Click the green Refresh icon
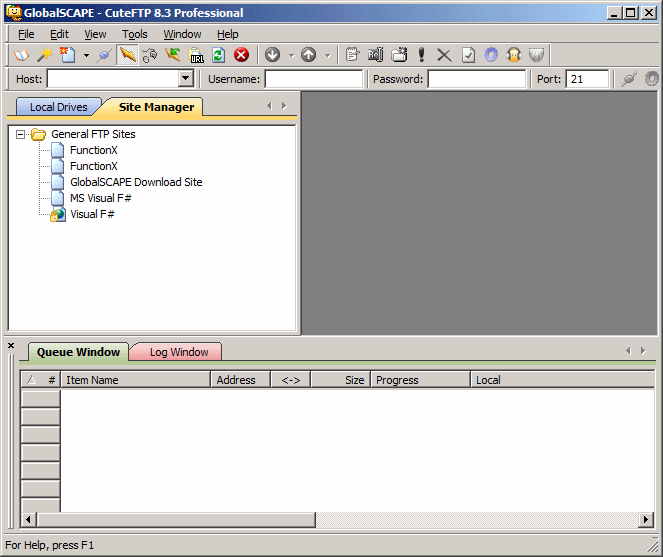Screen dimensions: 663x557 tap(219, 55)
